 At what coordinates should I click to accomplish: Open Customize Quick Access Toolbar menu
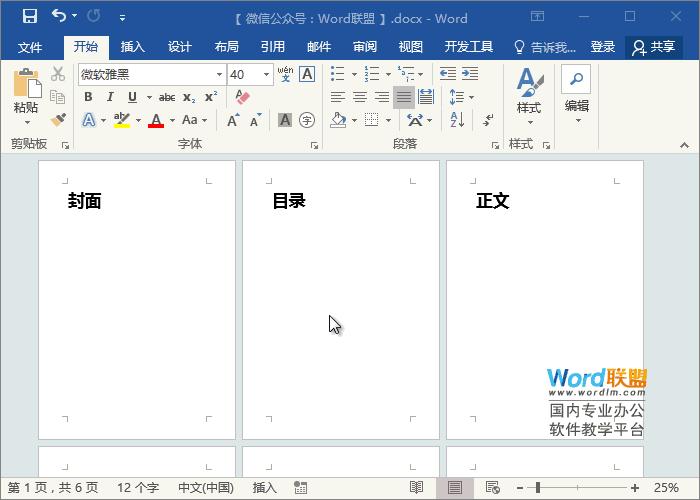coord(122,18)
